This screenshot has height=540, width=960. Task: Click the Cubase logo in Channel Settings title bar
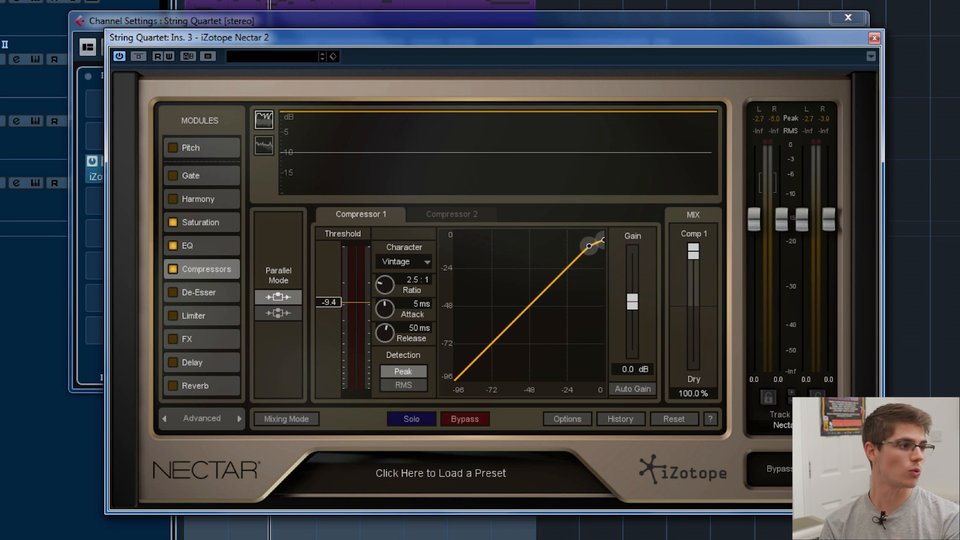click(x=80, y=21)
